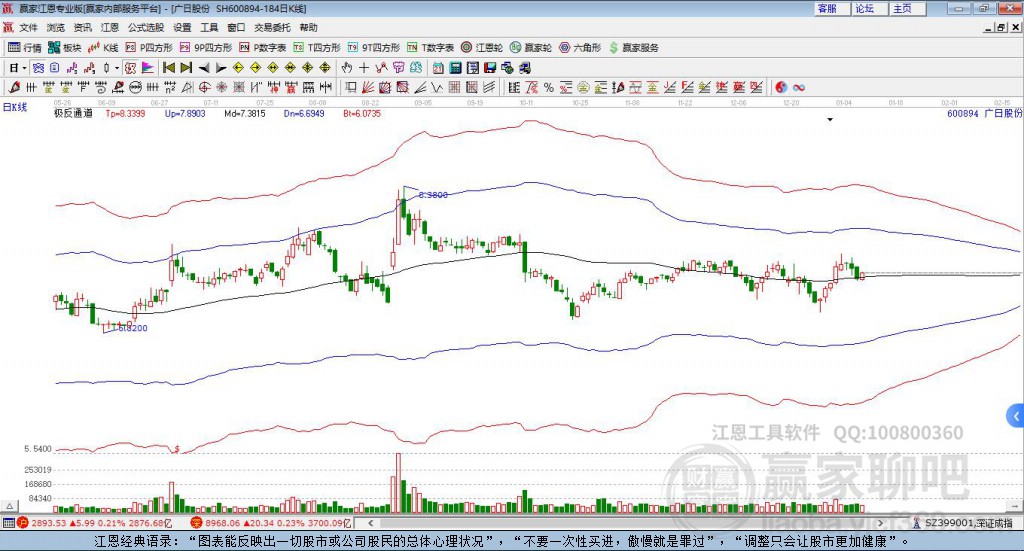This screenshot has height=551, width=1024.
Task: Open the T数字表 tool
Action: (x=430, y=48)
